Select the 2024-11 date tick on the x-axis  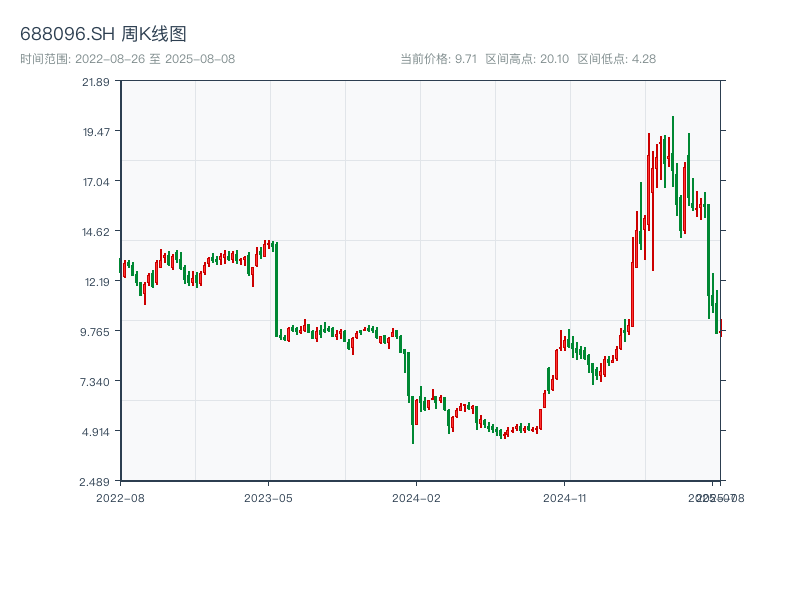tap(566, 497)
